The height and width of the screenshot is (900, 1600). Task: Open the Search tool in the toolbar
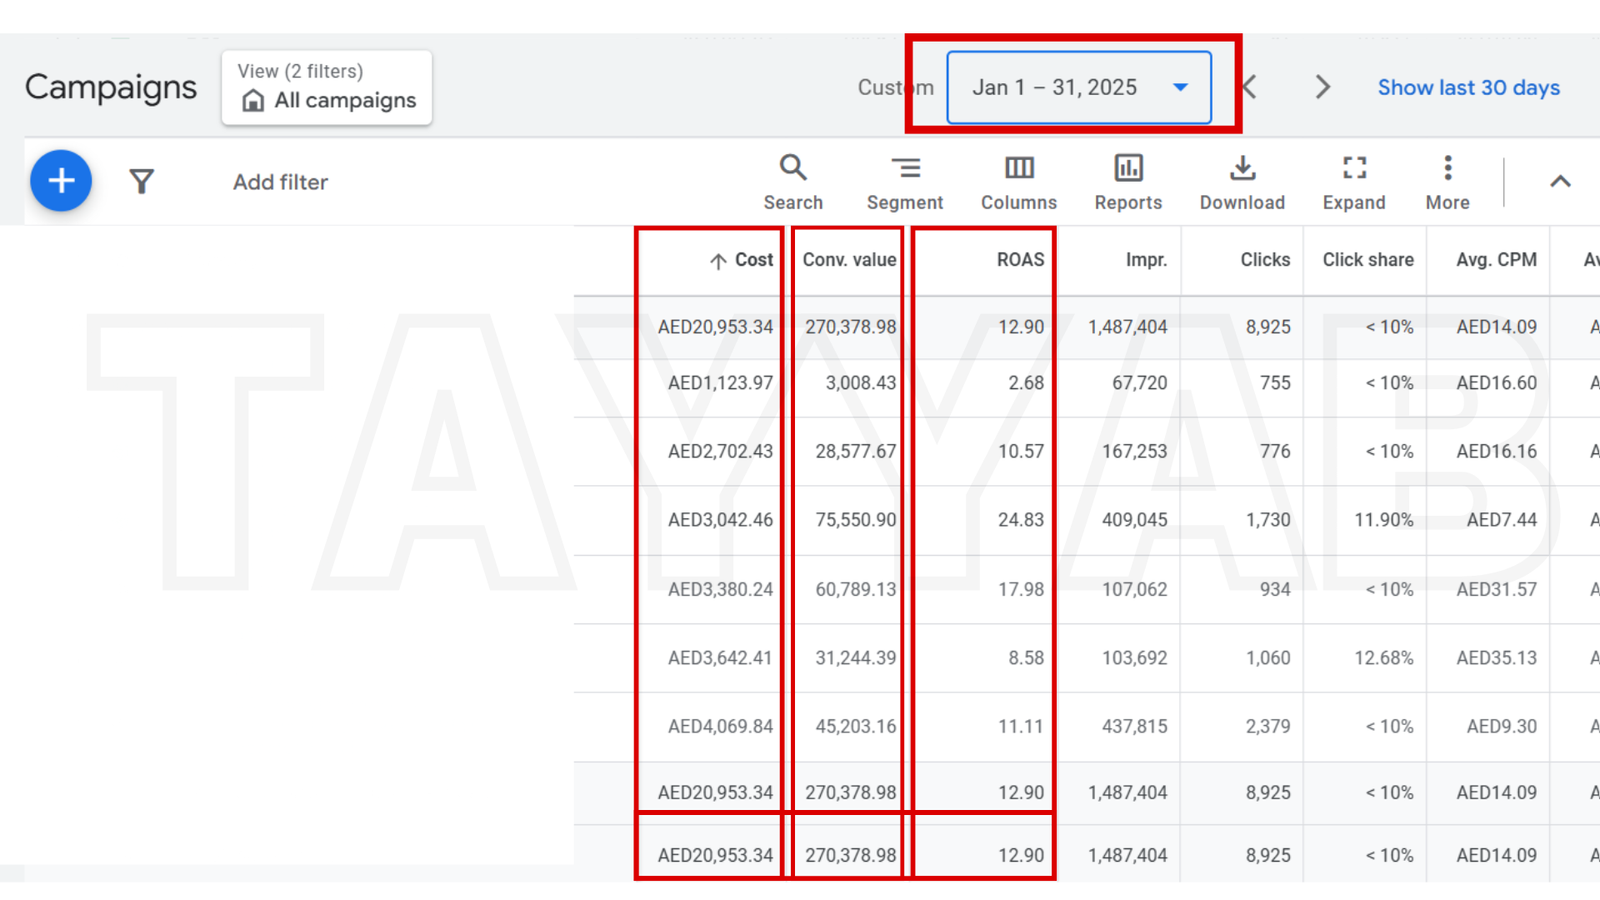[793, 182]
